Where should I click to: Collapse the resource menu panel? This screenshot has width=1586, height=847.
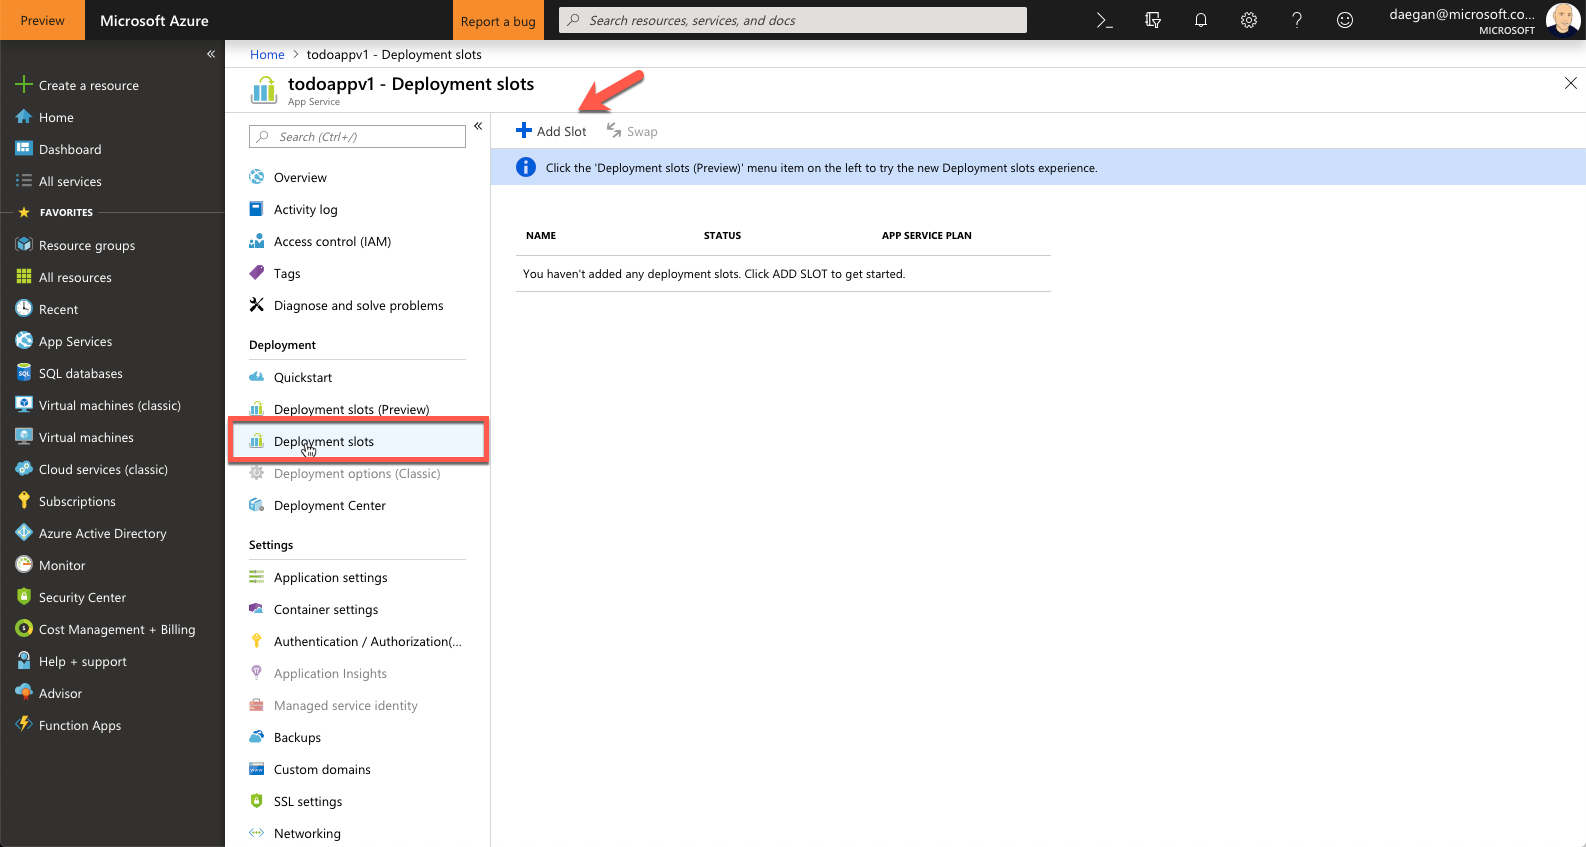point(478,126)
